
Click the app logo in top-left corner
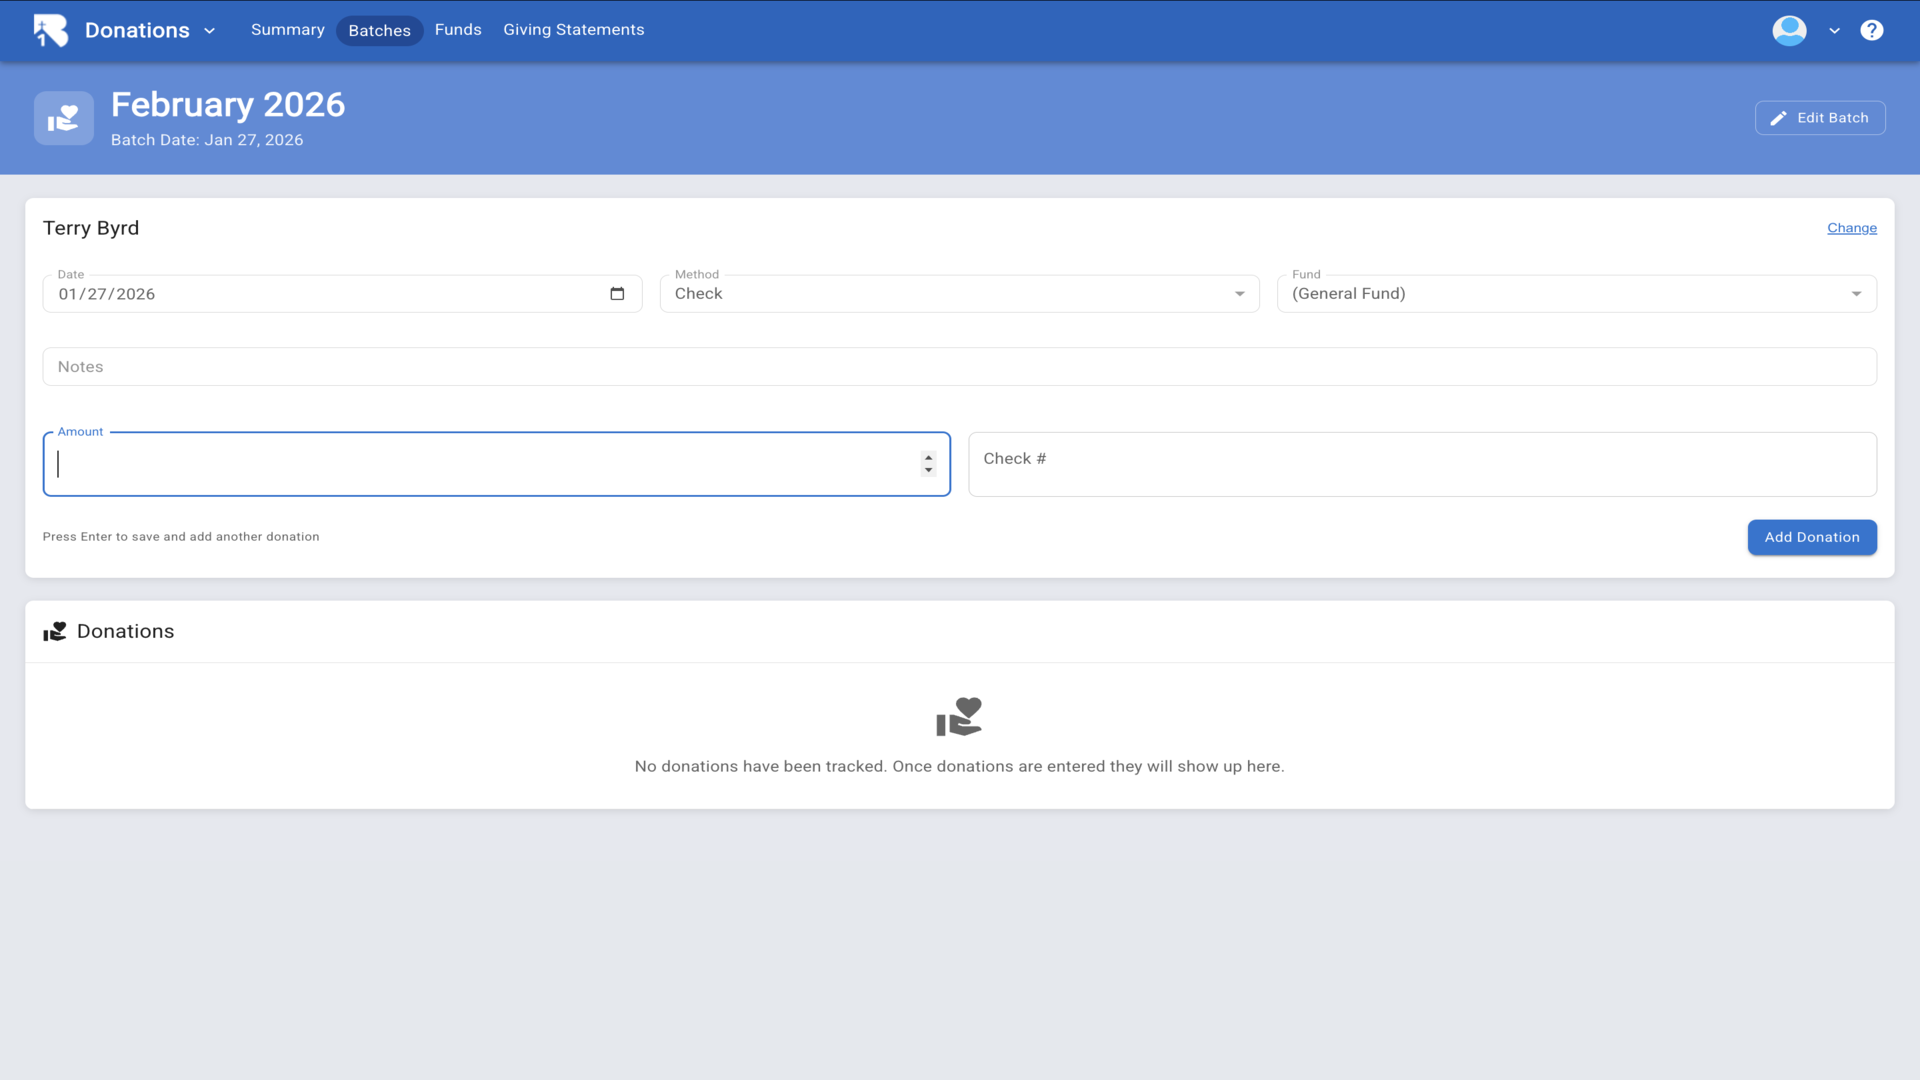coord(50,30)
